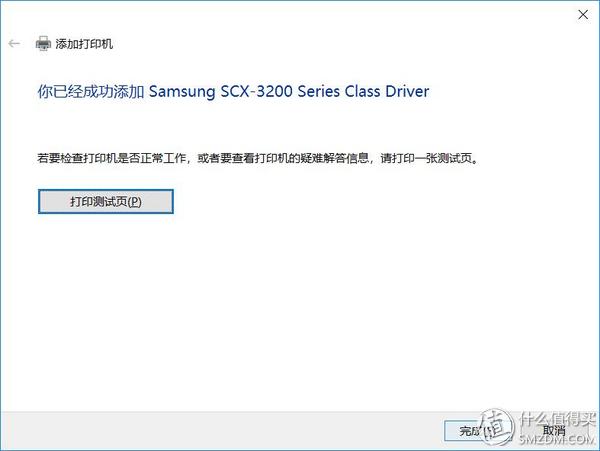Click the 若要检查打印机是否正常工作 description text
The image size is (600, 451).
click(111, 158)
